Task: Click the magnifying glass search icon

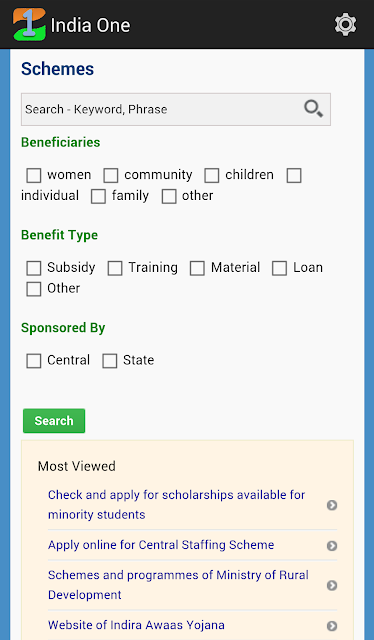Action: pyautogui.click(x=314, y=109)
